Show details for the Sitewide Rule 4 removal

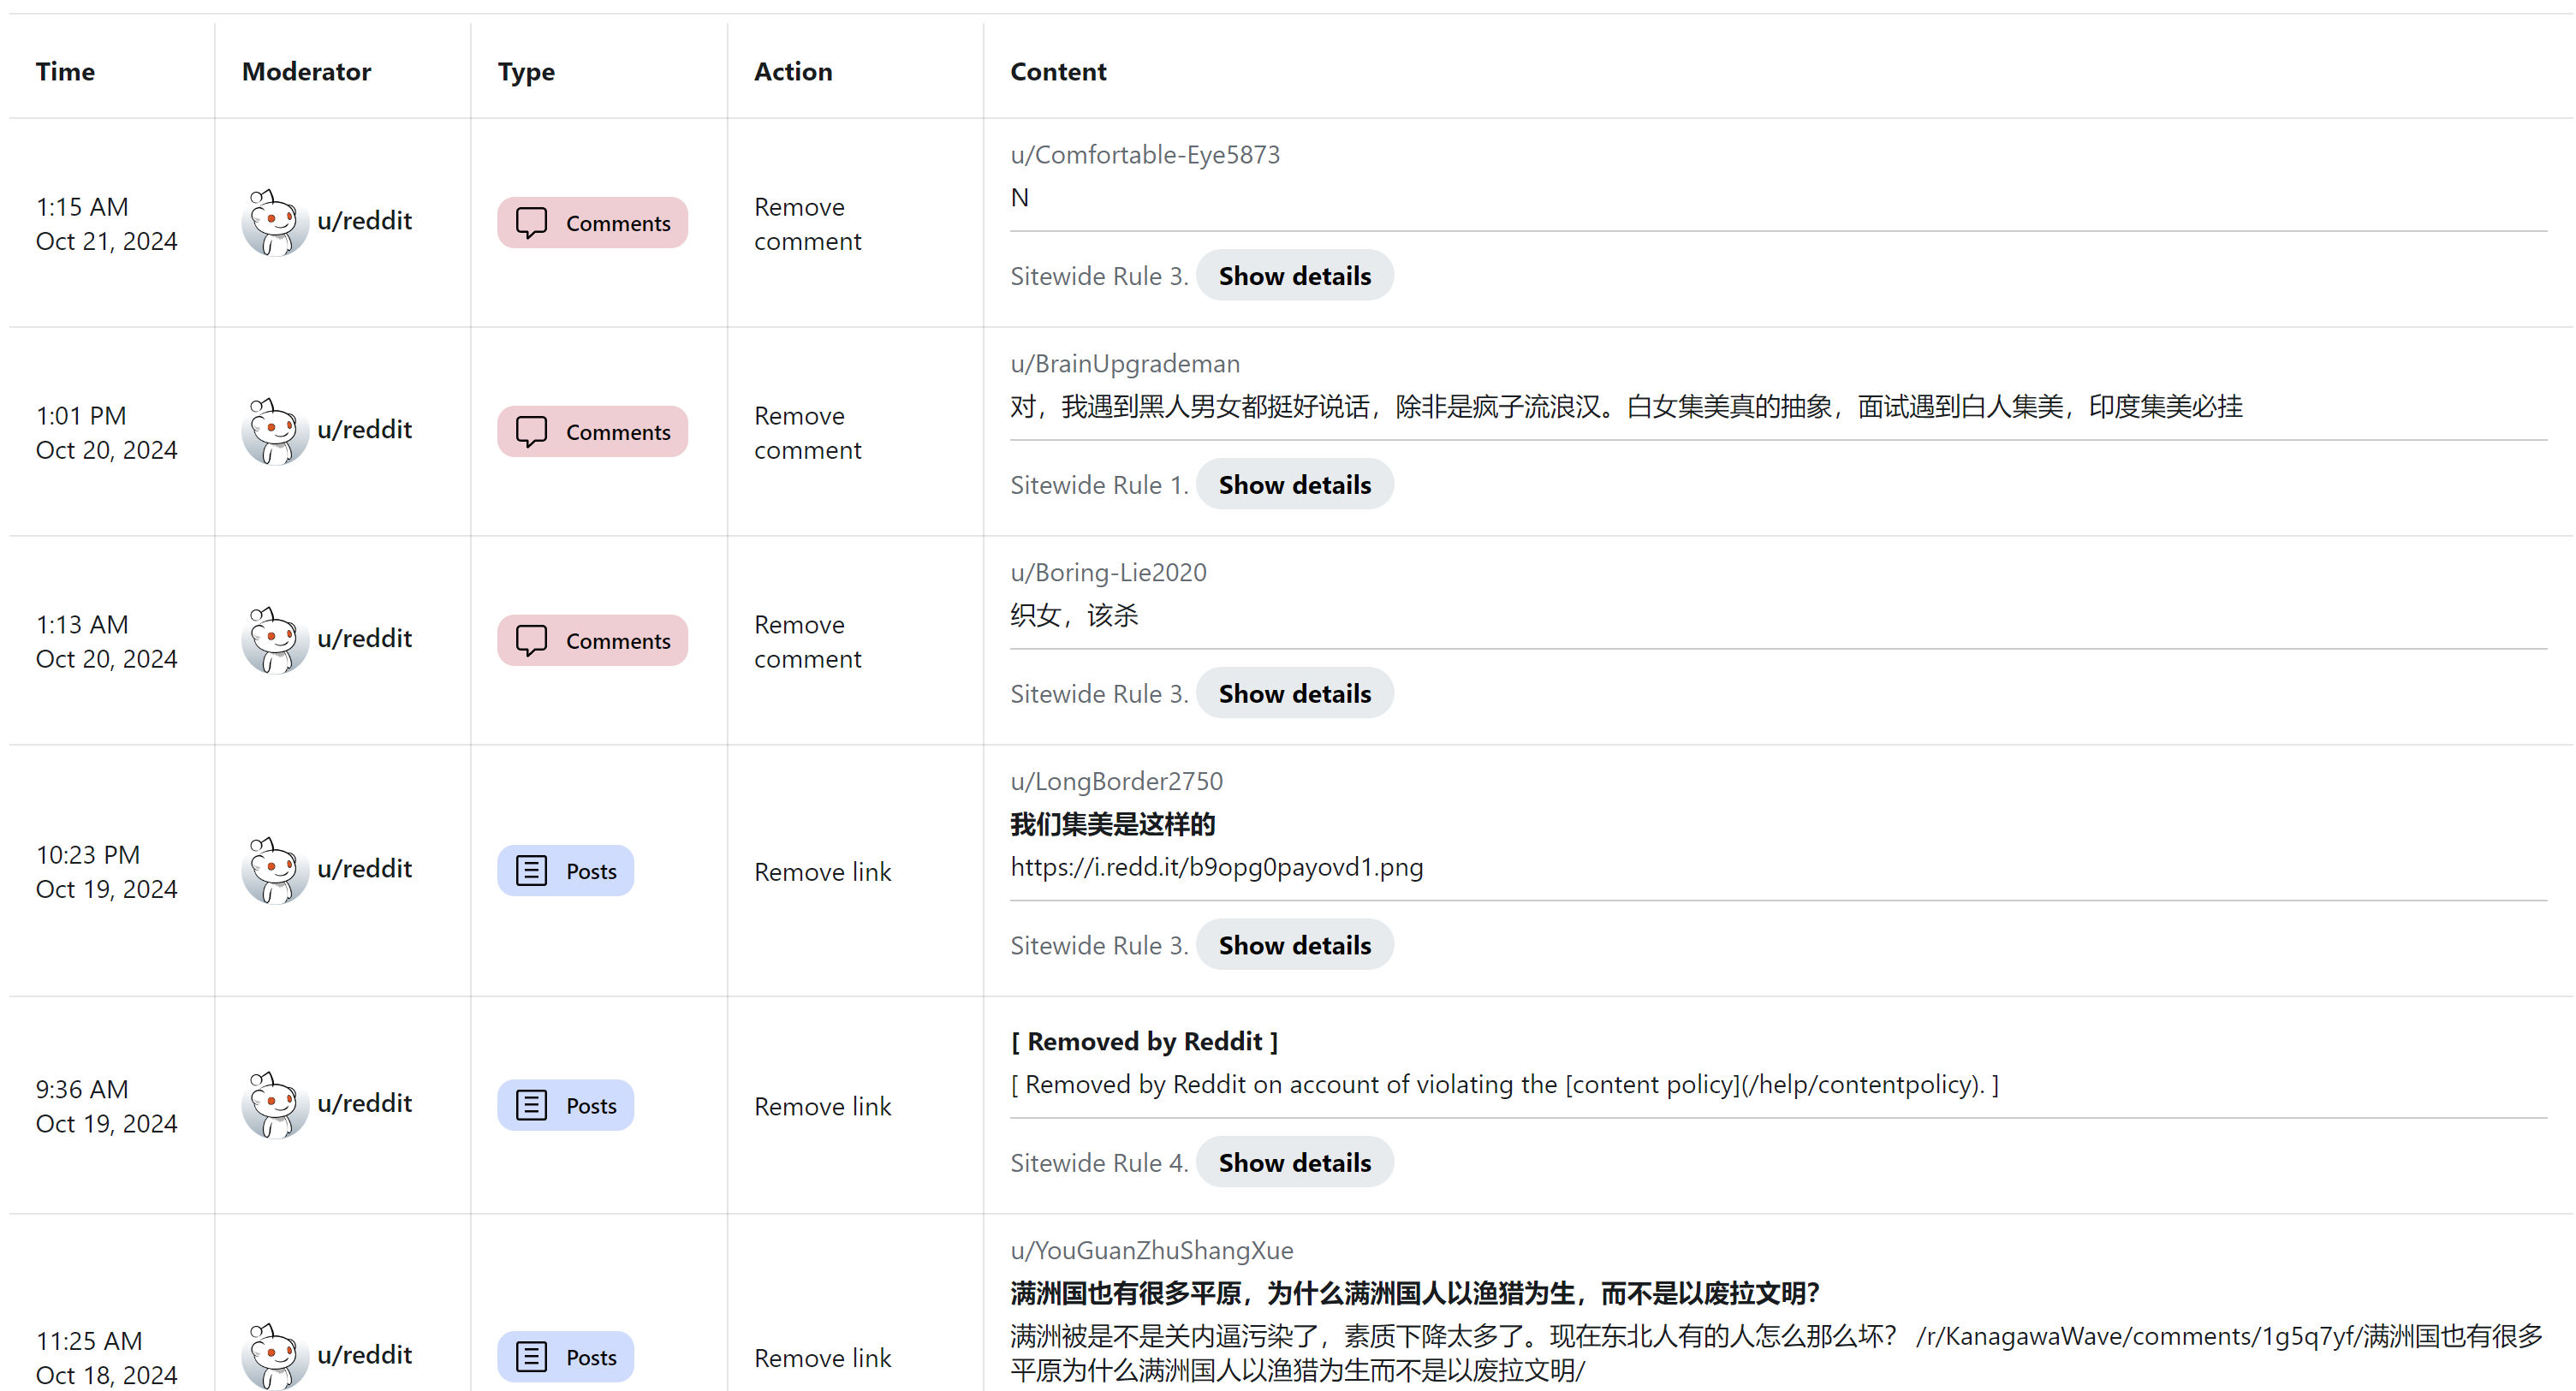pyautogui.click(x=1294, y=1163)
